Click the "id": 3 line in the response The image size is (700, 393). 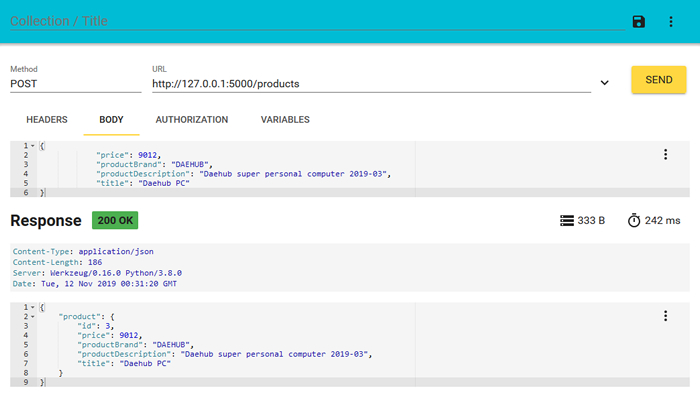point(96,326)
